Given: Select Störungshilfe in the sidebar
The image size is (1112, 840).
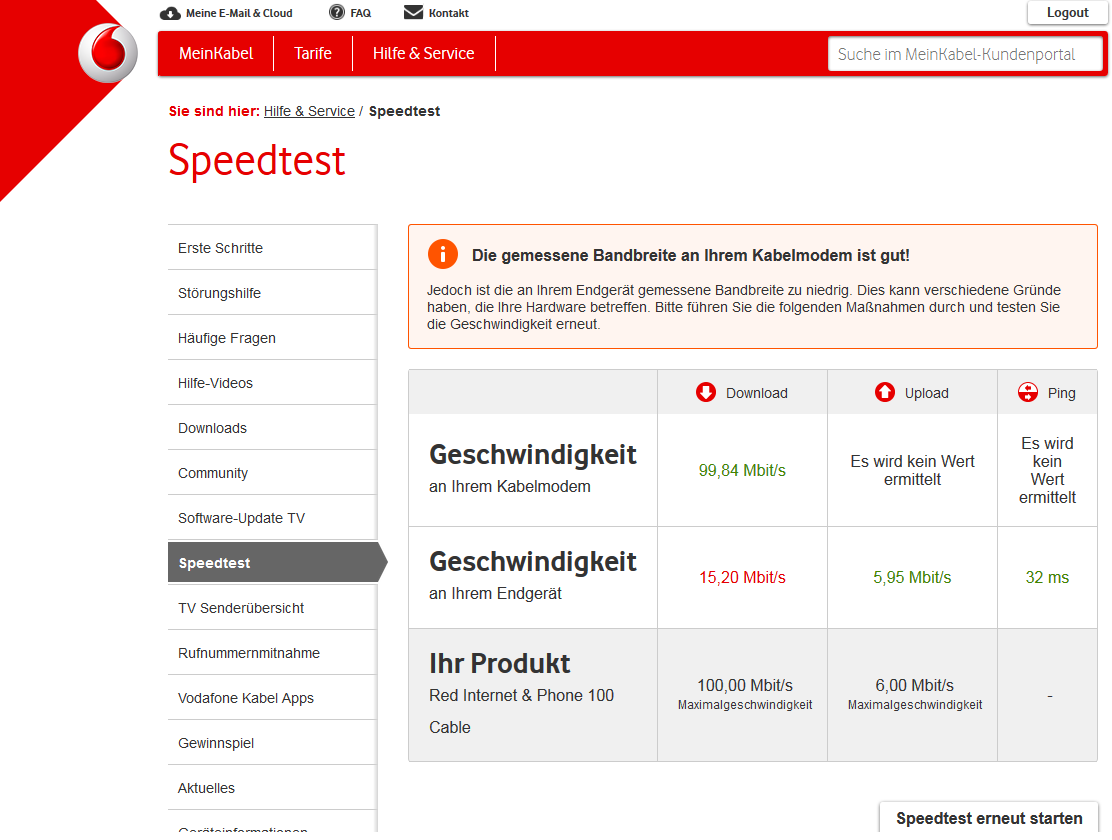Looking at the screenshot, I should 272,293.
